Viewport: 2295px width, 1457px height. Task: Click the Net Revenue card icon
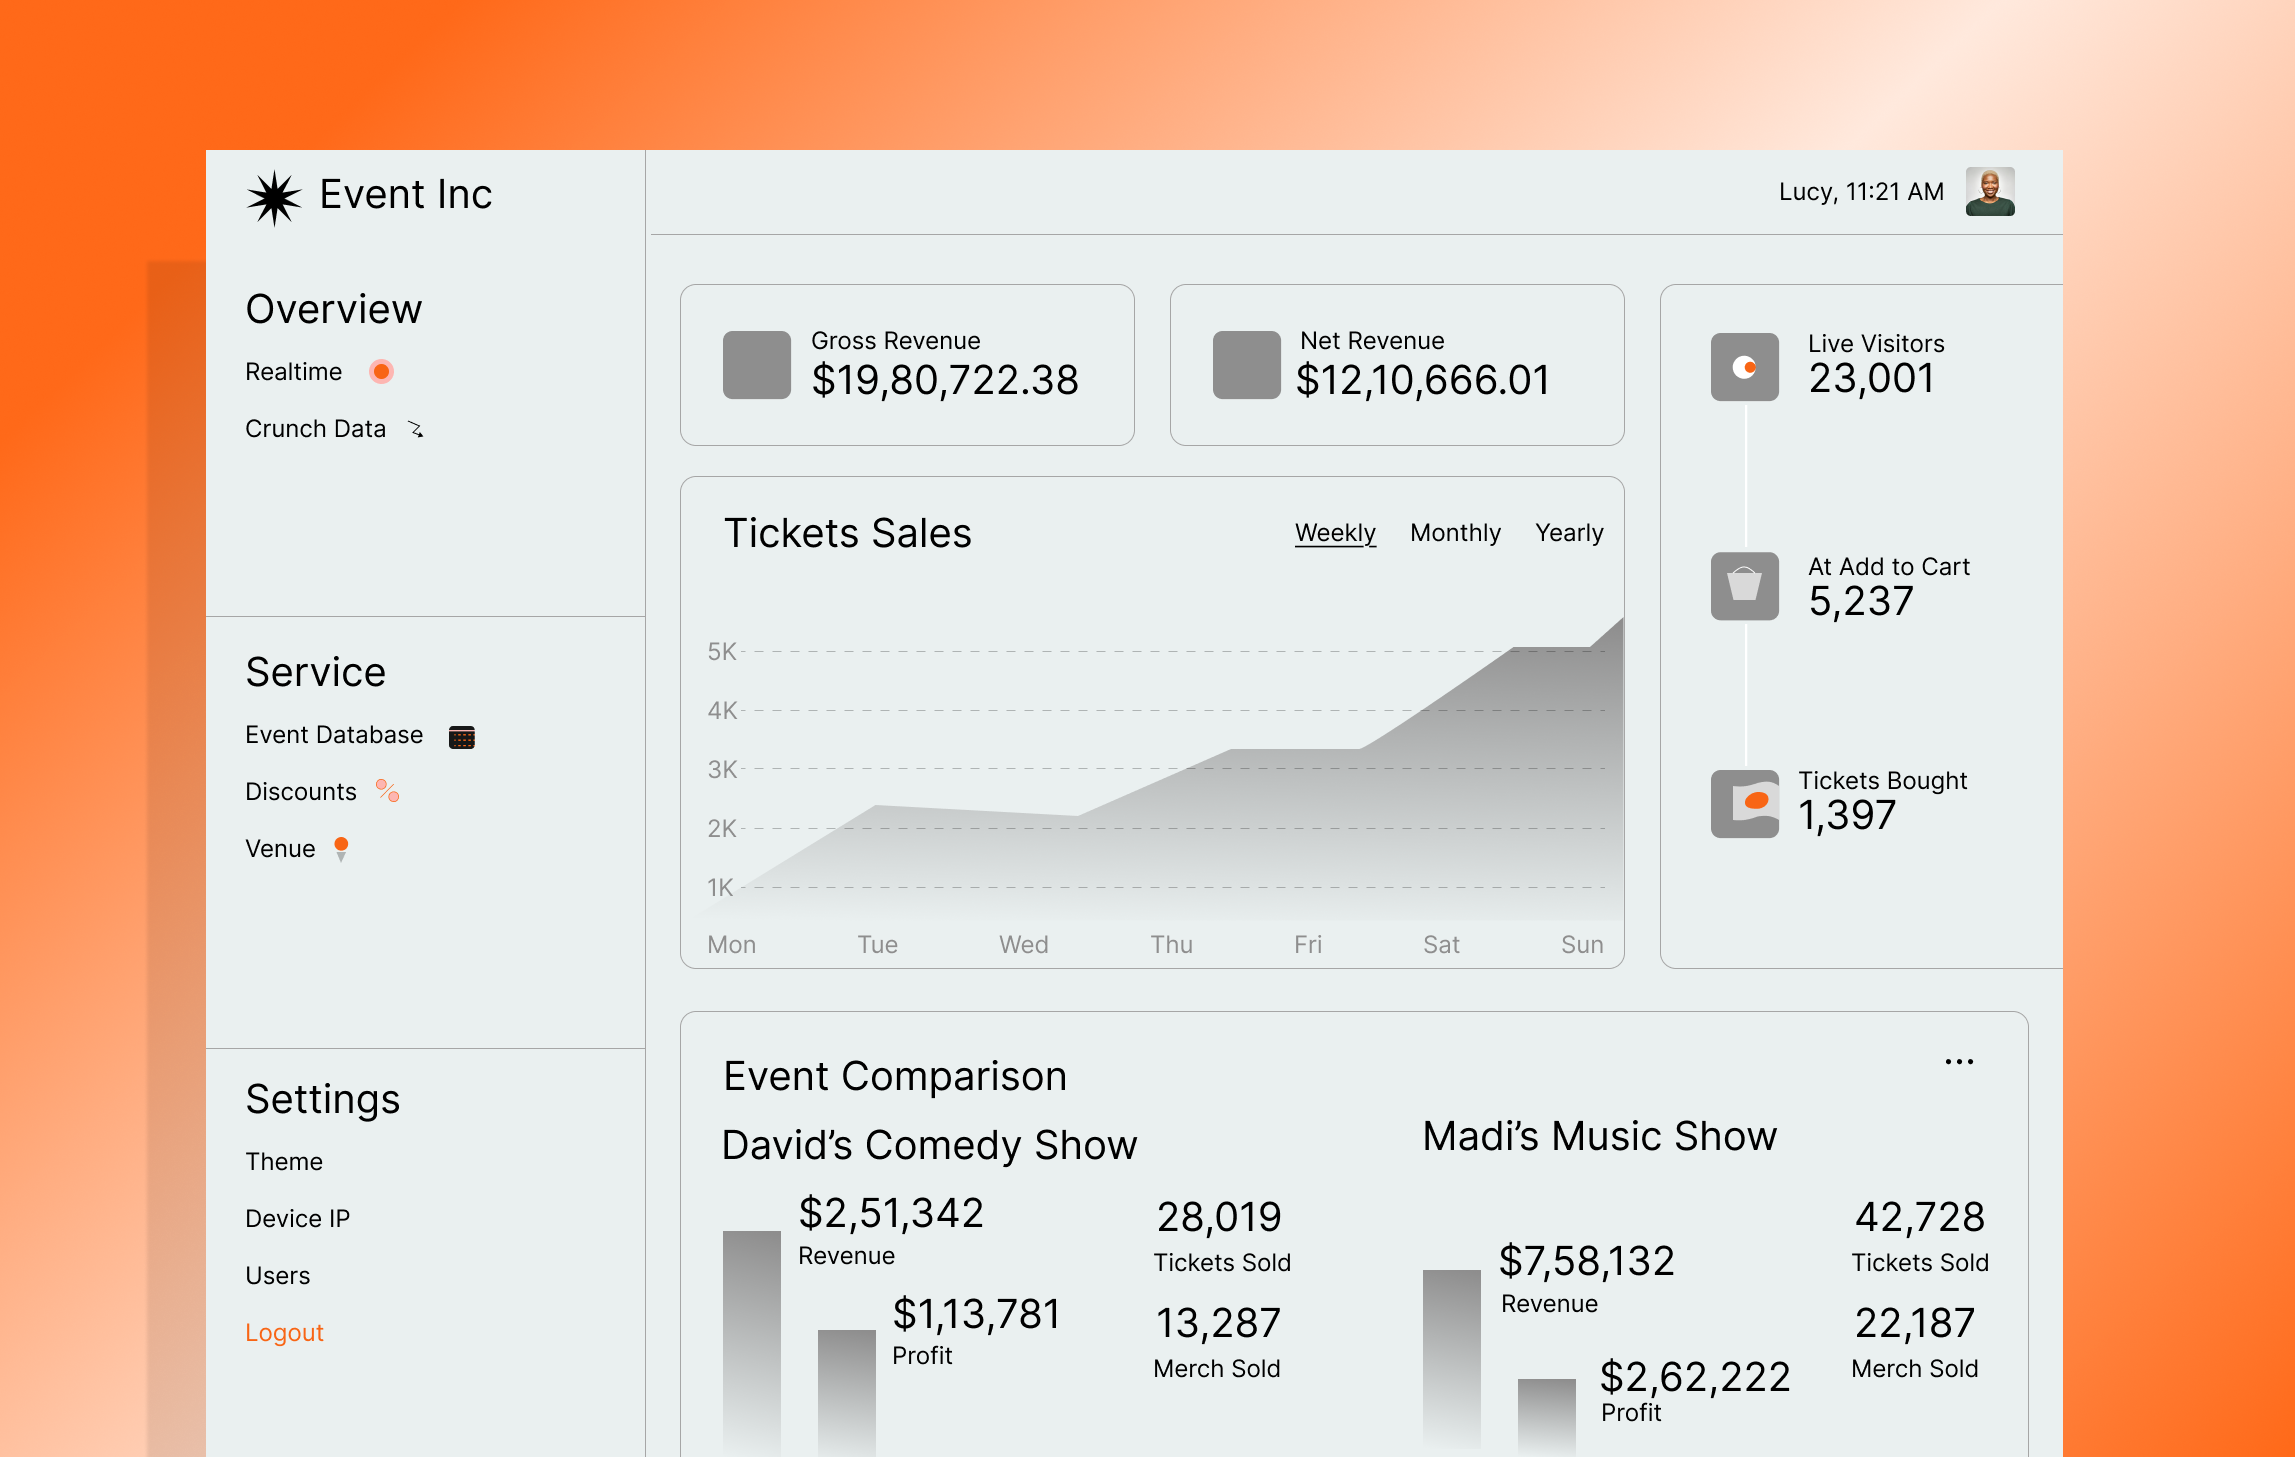1244,363
